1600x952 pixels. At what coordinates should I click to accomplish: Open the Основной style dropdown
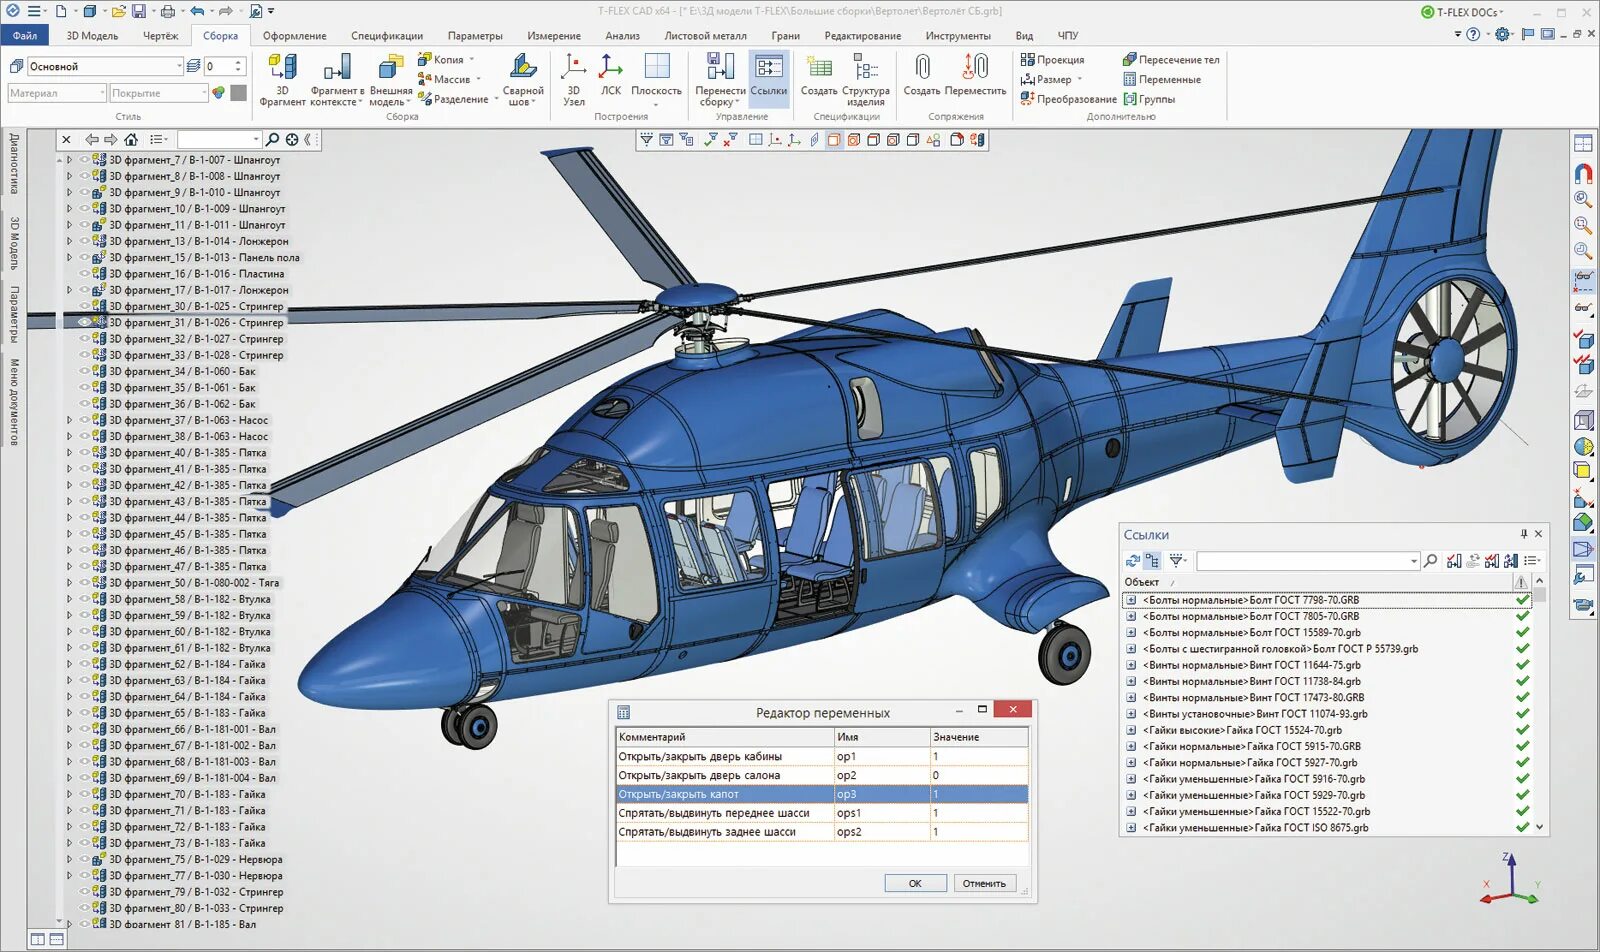pyautogui.click(x=179, y=66)
